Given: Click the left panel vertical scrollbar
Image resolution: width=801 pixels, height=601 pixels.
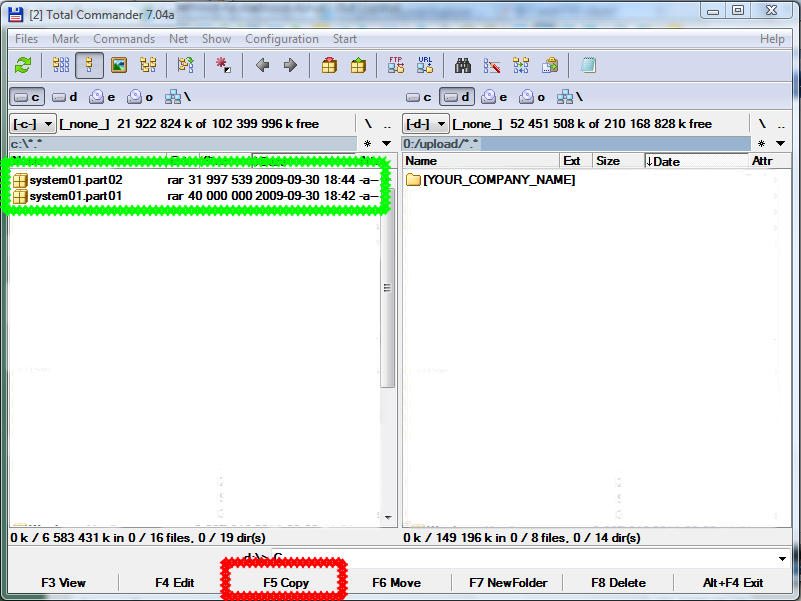Looking at the screenshot, I should [389, 288].
